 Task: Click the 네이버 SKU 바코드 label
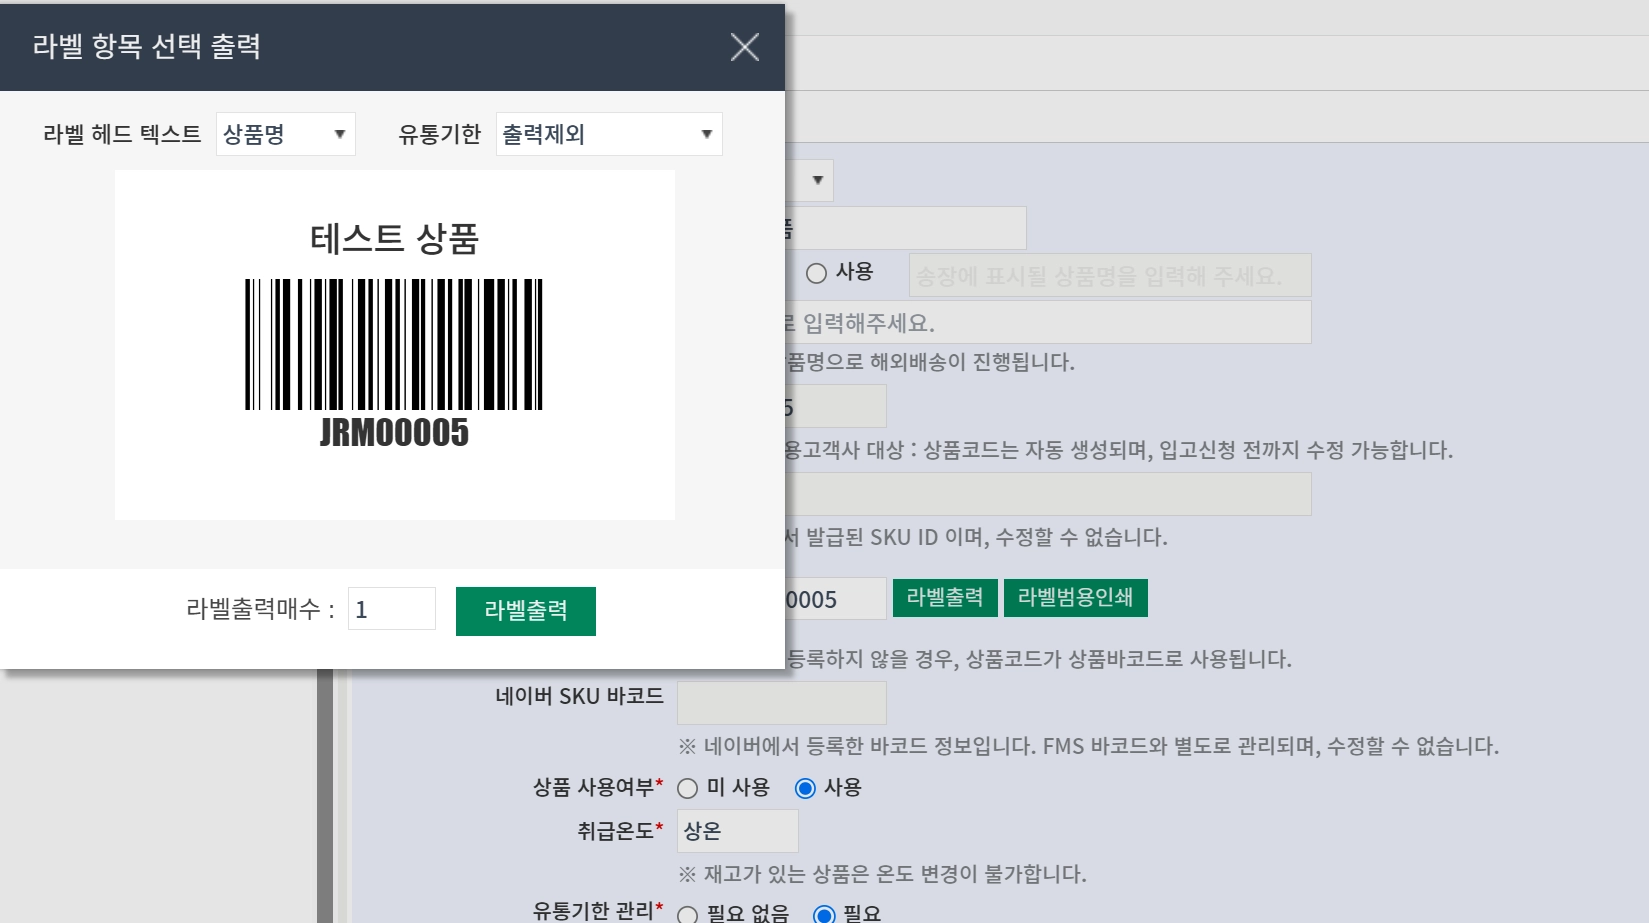coord(579,696)
